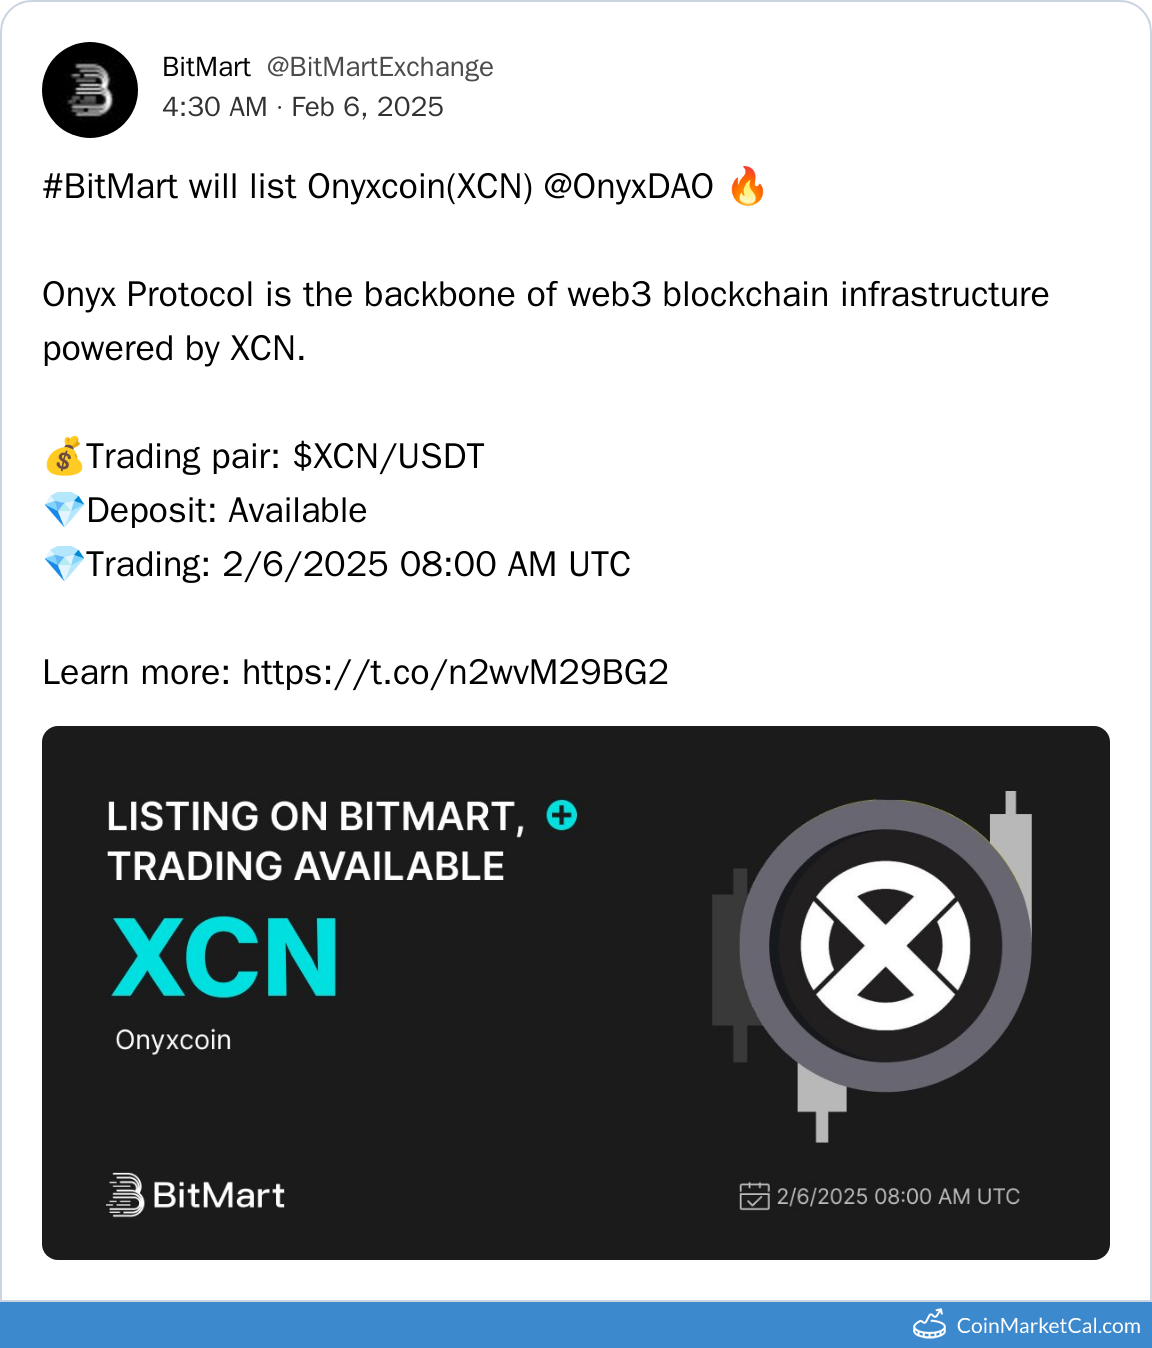Viewport: 1152px width, 1348px height.
Task: Click the BitMart logo in the banner
Action: [196, 1195]
